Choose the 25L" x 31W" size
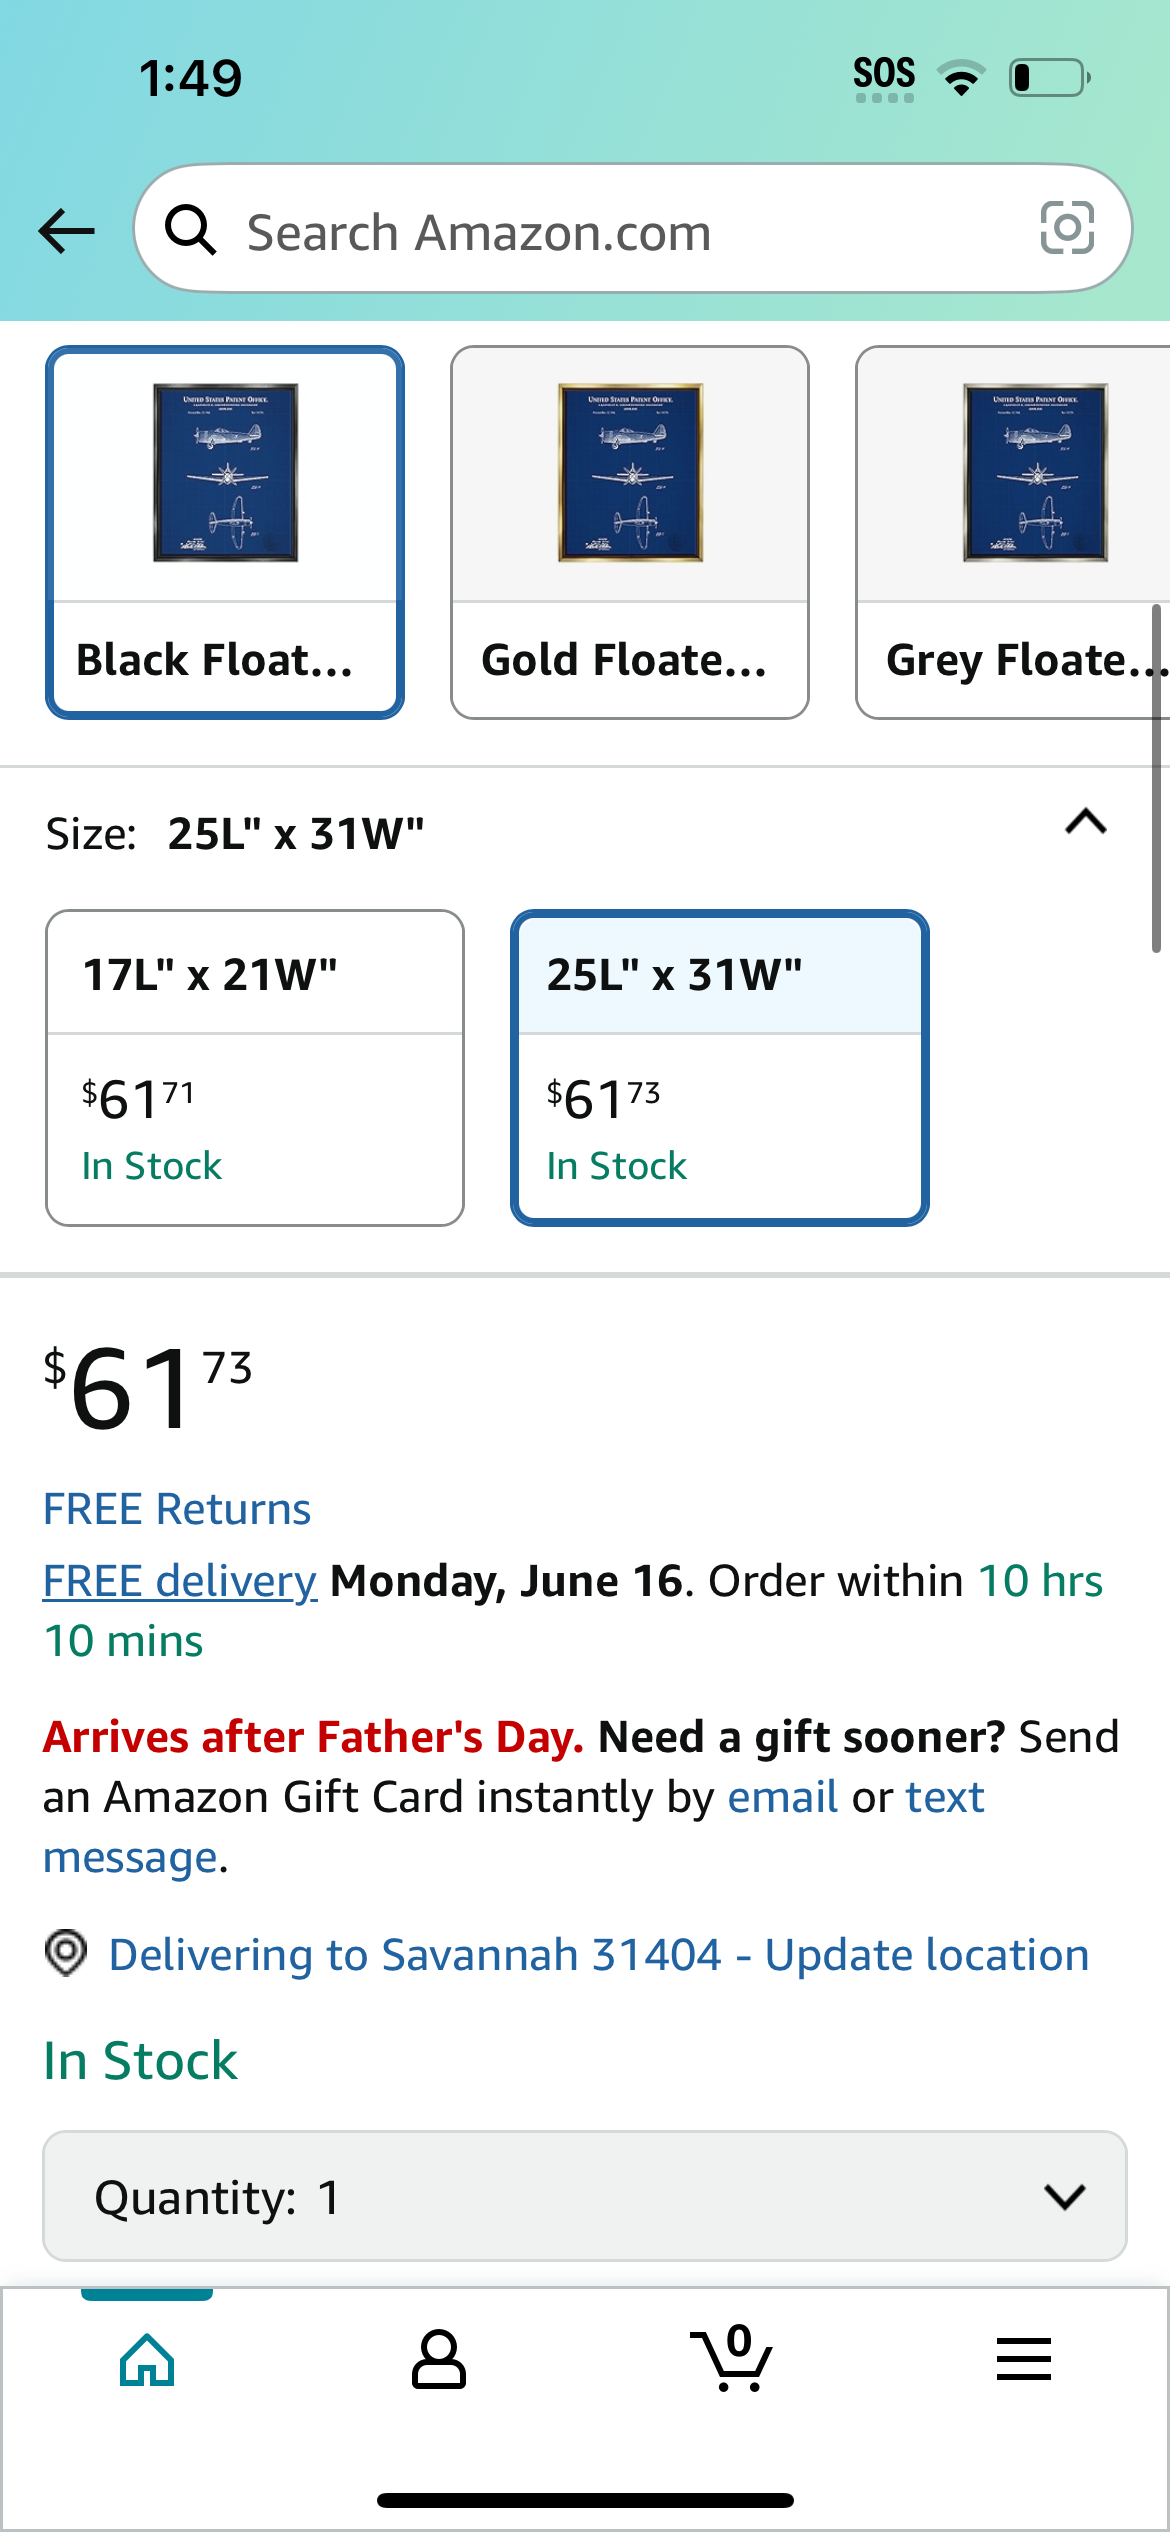 720,1067
